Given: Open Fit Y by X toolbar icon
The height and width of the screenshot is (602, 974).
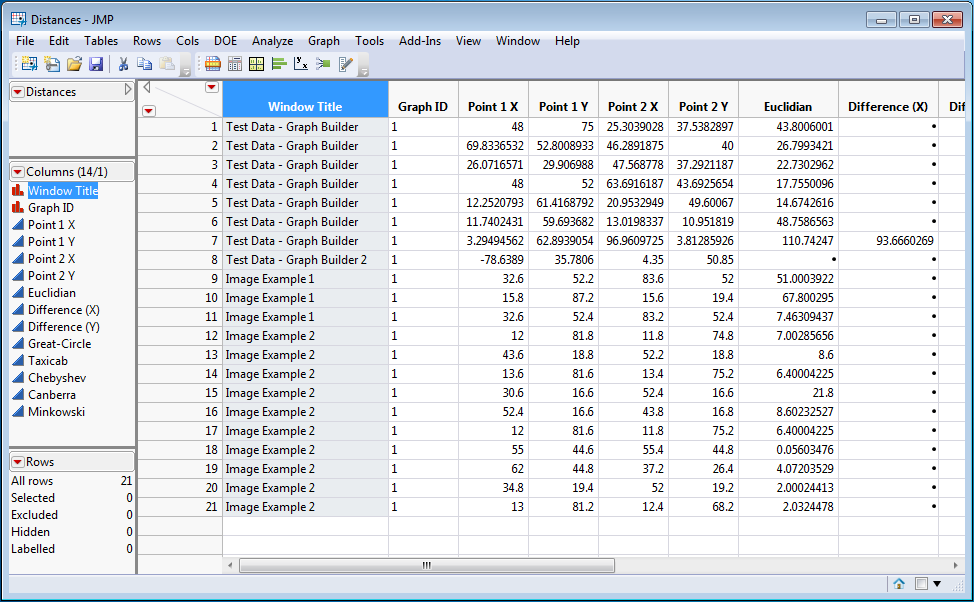Looking at the screenshot, I should pos(300,64).
